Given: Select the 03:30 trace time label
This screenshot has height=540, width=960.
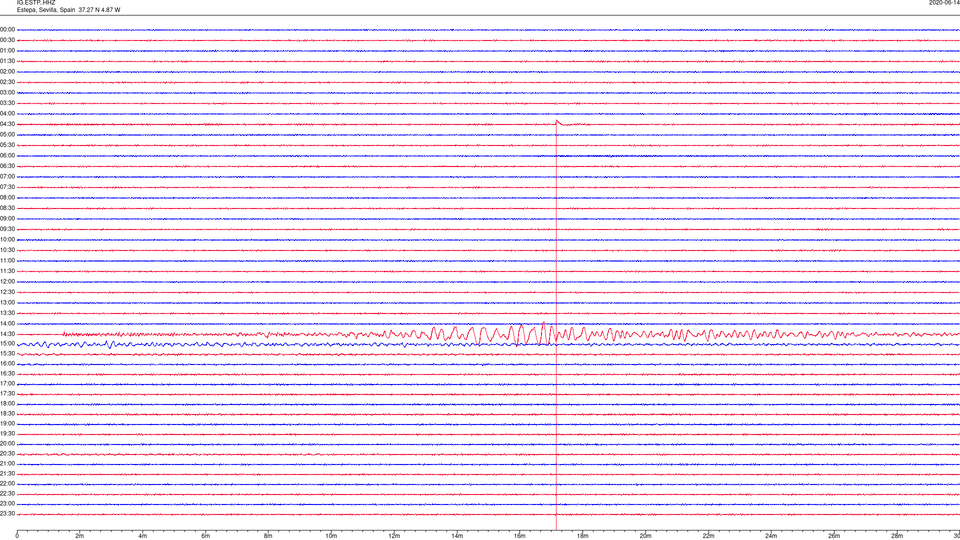Looking at the screenshot, I should click(7, 103).
